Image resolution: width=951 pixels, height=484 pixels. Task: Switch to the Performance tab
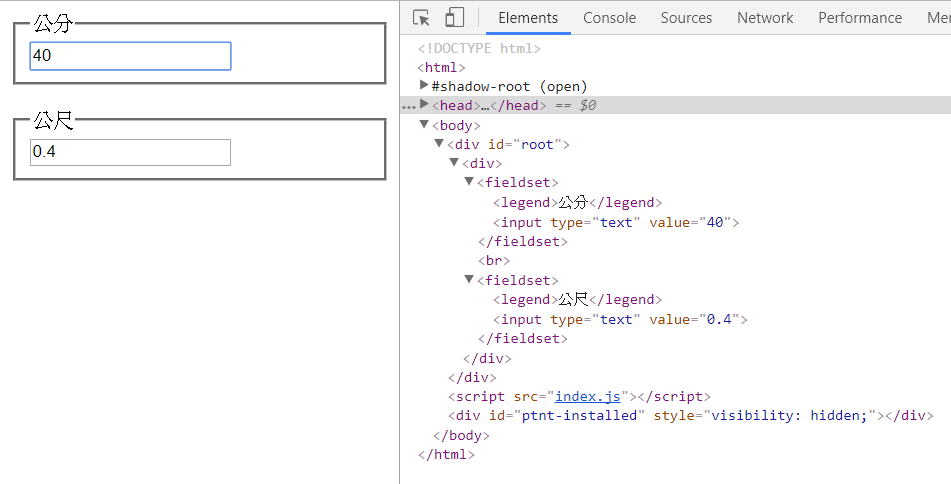coord(859,18)
